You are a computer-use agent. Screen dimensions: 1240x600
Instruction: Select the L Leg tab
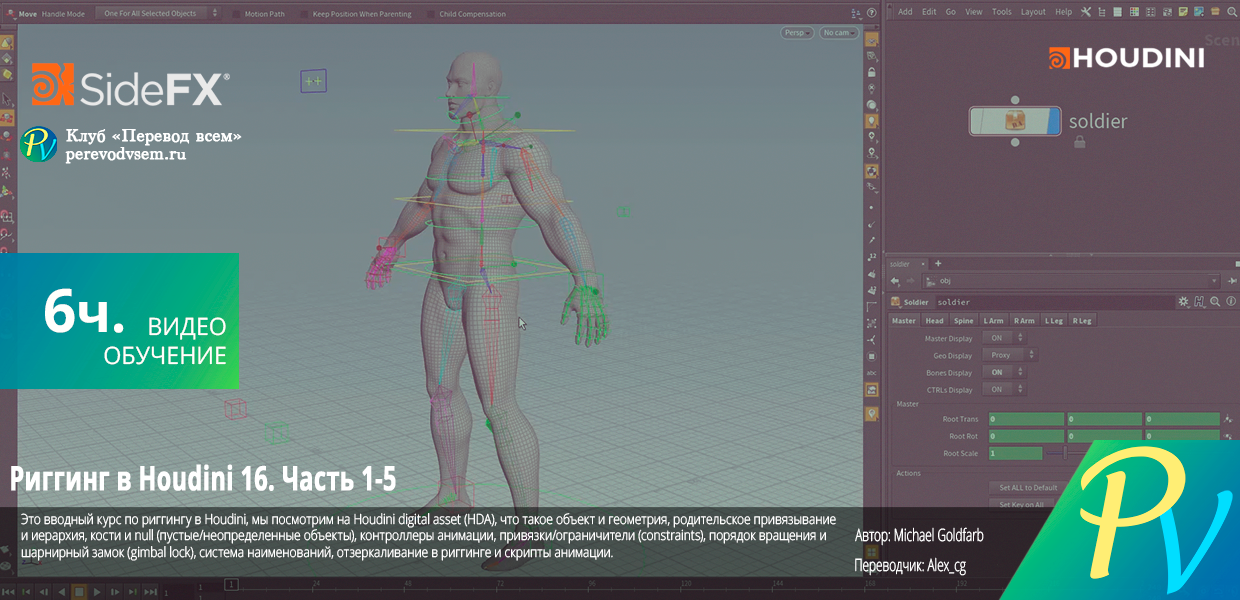coord(1053,321)
